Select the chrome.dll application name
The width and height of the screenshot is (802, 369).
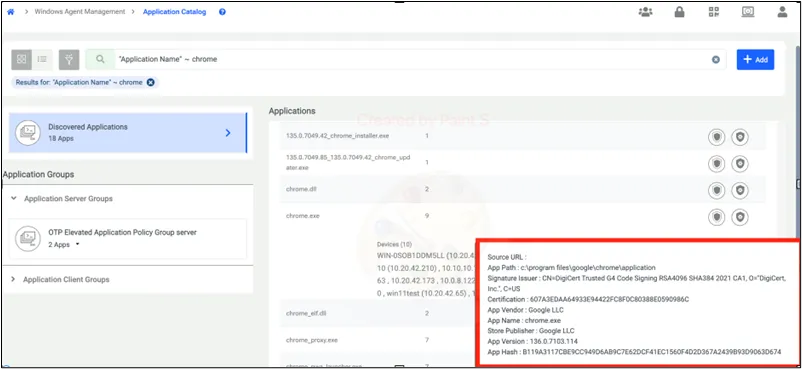click(302, 189)
